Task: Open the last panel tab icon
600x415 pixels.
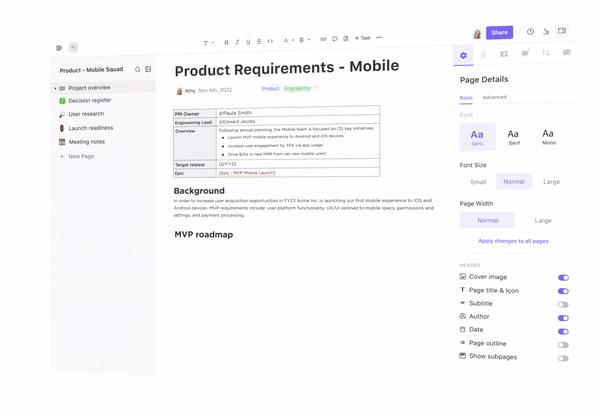Action: [567, 52]
